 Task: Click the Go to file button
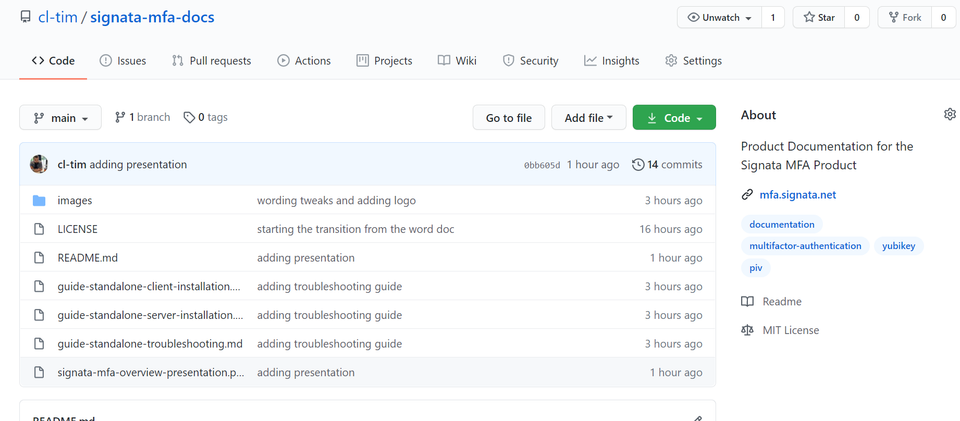click(x=509, y=117)
